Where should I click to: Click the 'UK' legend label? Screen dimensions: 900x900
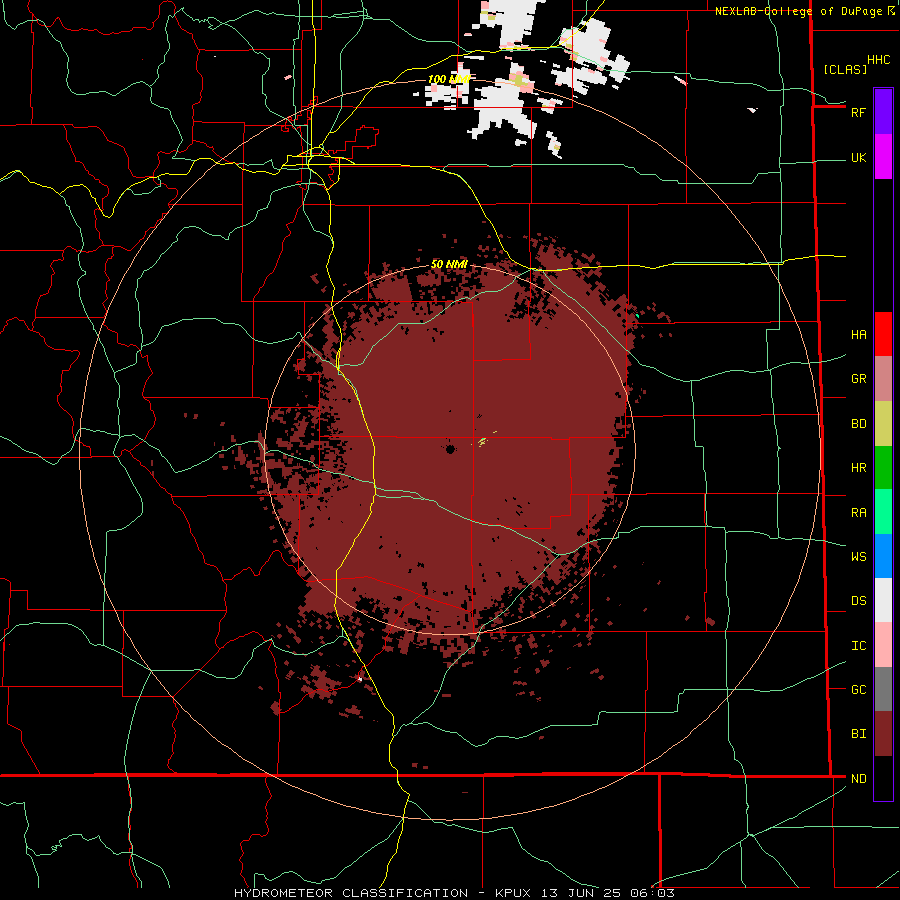pos(859,157)
